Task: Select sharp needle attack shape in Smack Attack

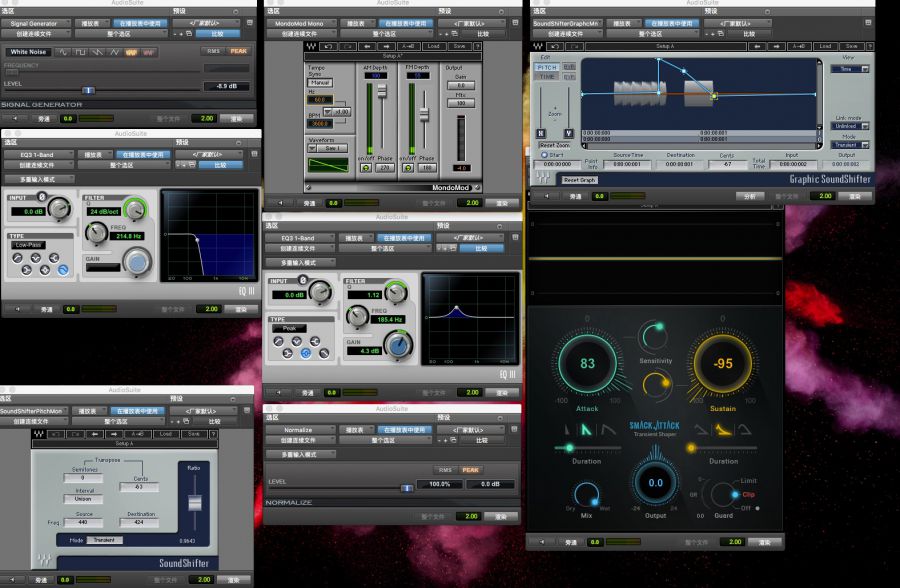Action: tap(567, 429)
